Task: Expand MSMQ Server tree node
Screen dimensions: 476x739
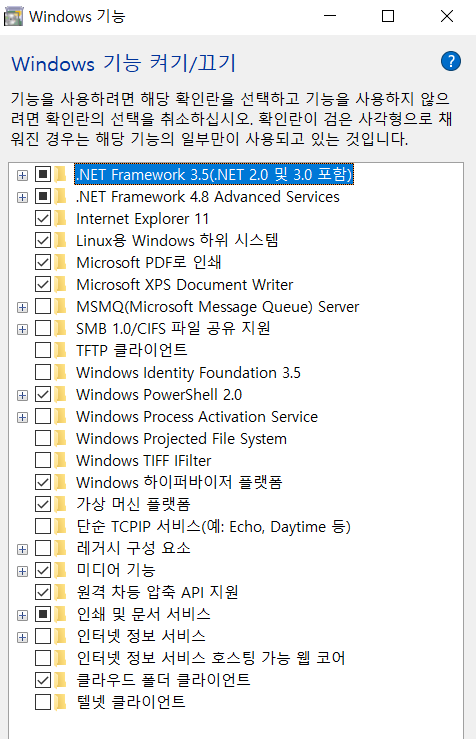Action: [x=22, y=307]
